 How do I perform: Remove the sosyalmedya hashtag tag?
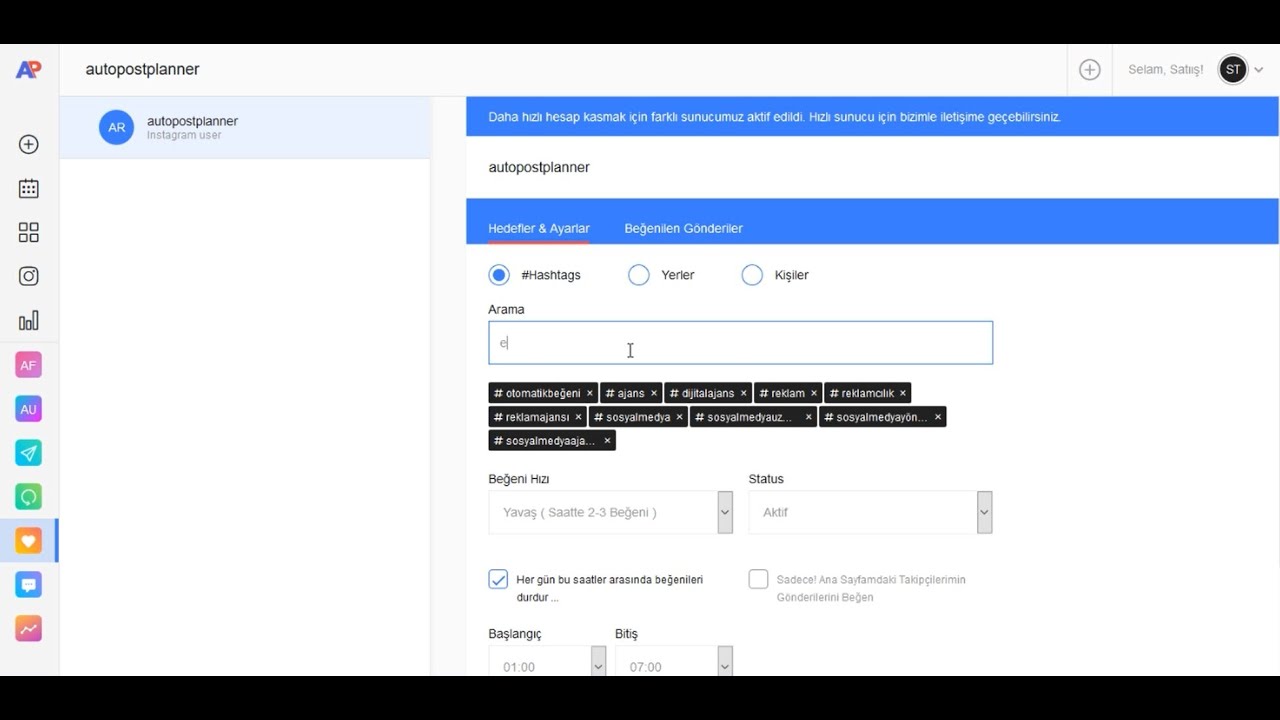(x=679, y=417)
